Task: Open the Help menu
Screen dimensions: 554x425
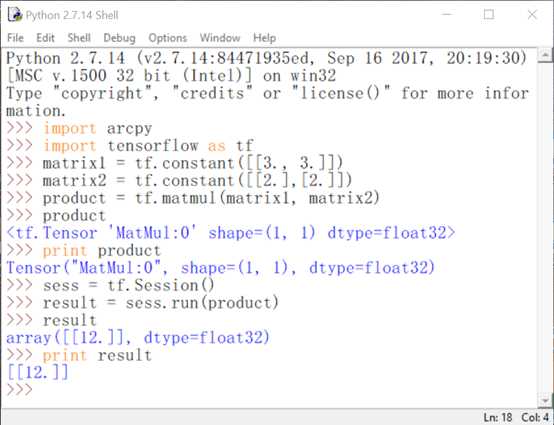Action: [x=264, y=38]
